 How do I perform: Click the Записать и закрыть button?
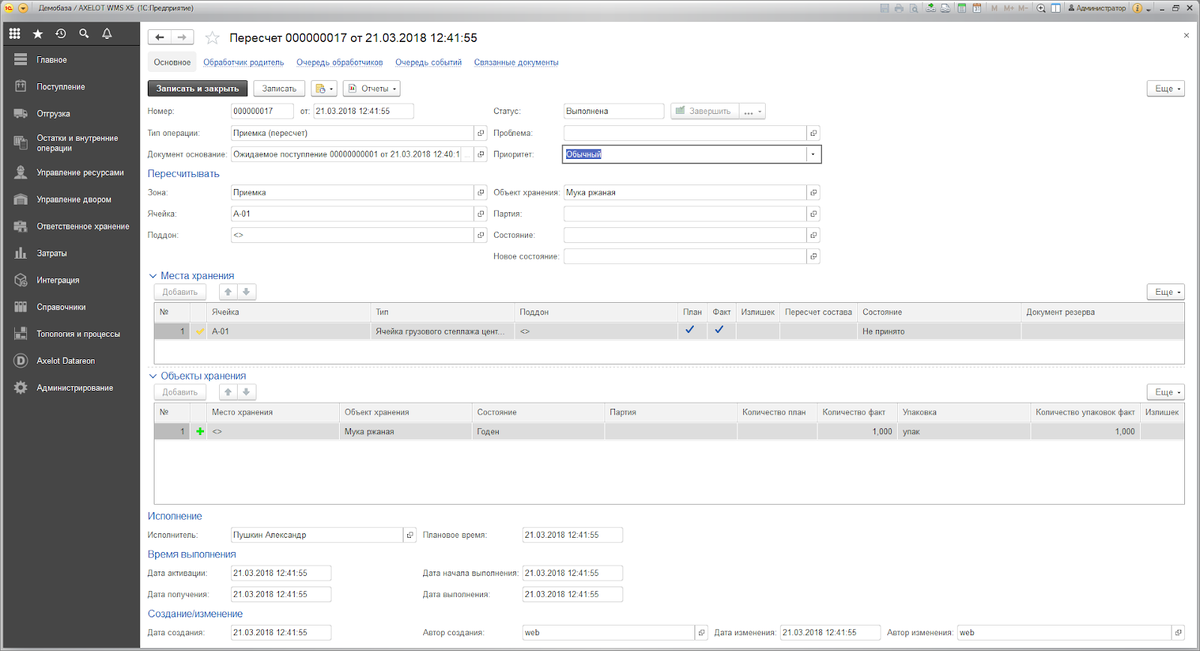197,88
